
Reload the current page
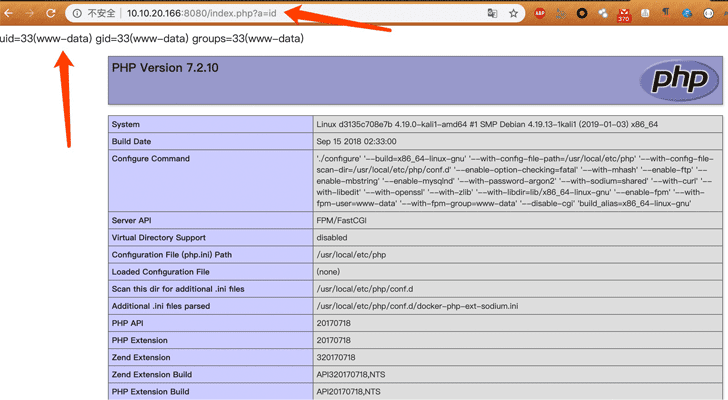[50, 14]
